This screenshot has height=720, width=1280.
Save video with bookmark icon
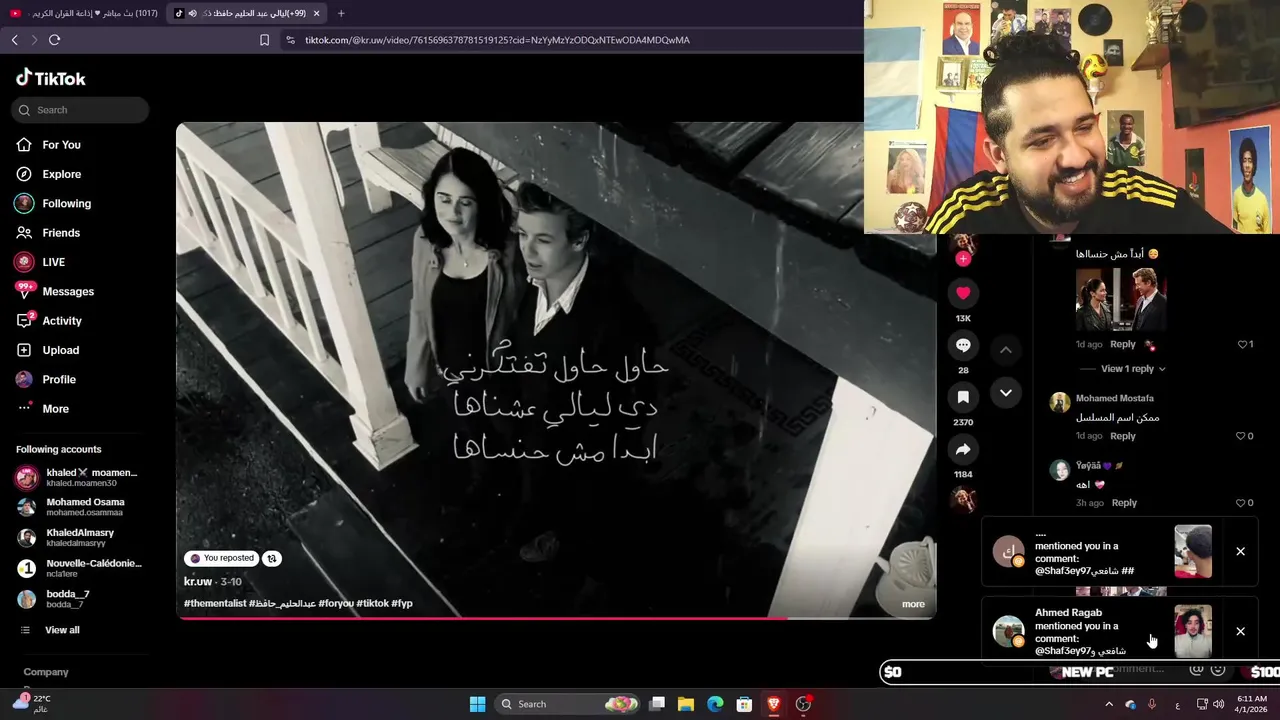click(x=963, y=397)
